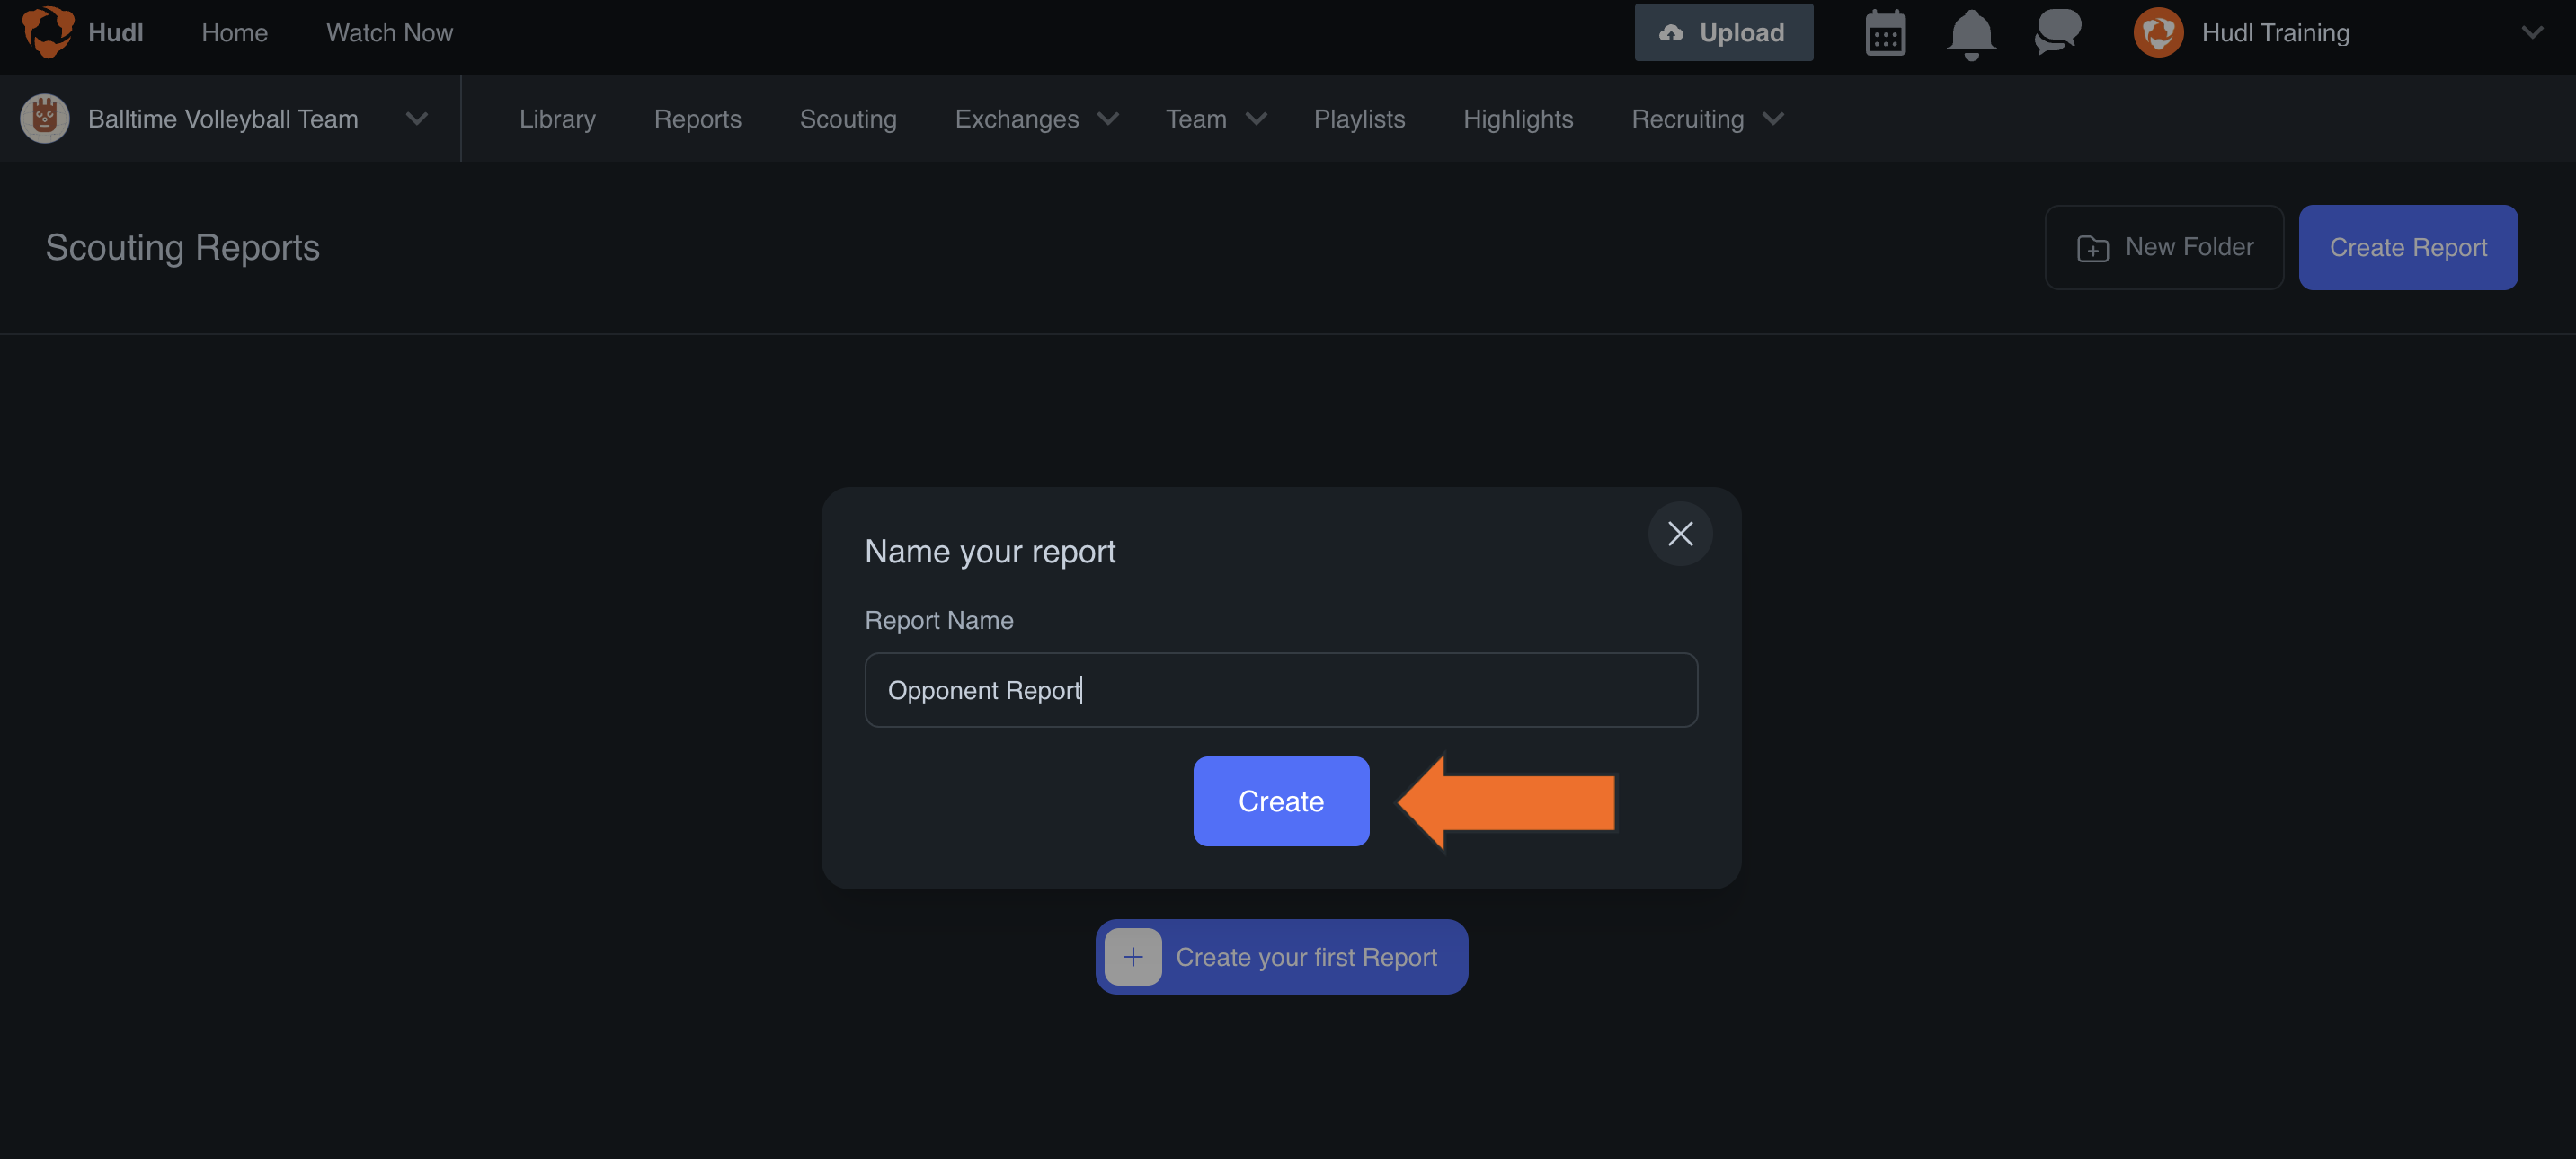Open the Reports tab
This screenshot has height=1159, width=2576.
click(x=698, y=119)
